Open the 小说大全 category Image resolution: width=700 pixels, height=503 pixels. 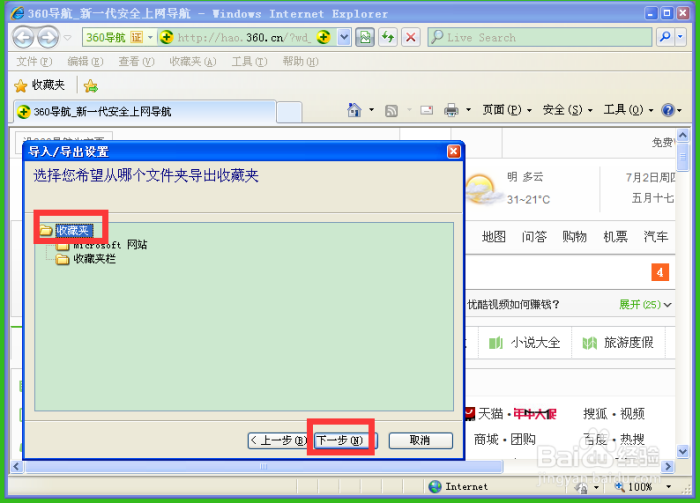click(525, 343)
